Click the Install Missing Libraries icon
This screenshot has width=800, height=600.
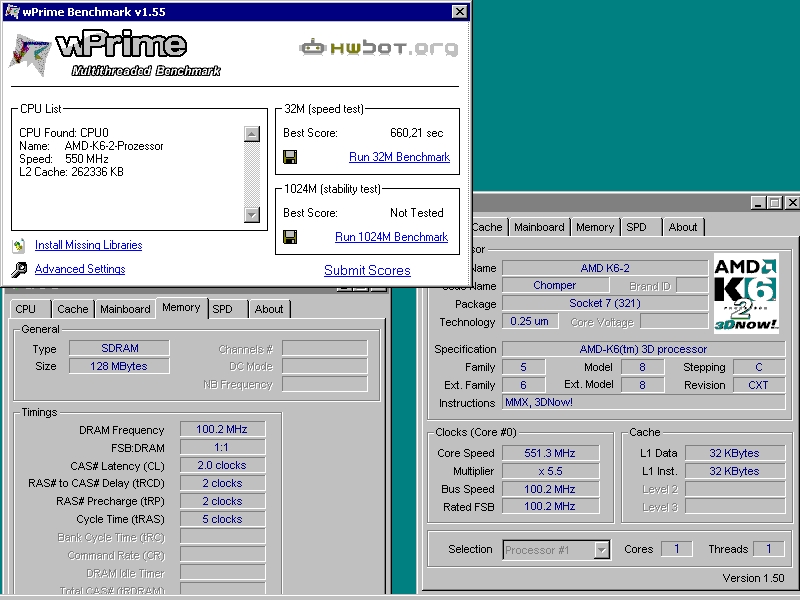pyautogui.click(x=19, y=245)
